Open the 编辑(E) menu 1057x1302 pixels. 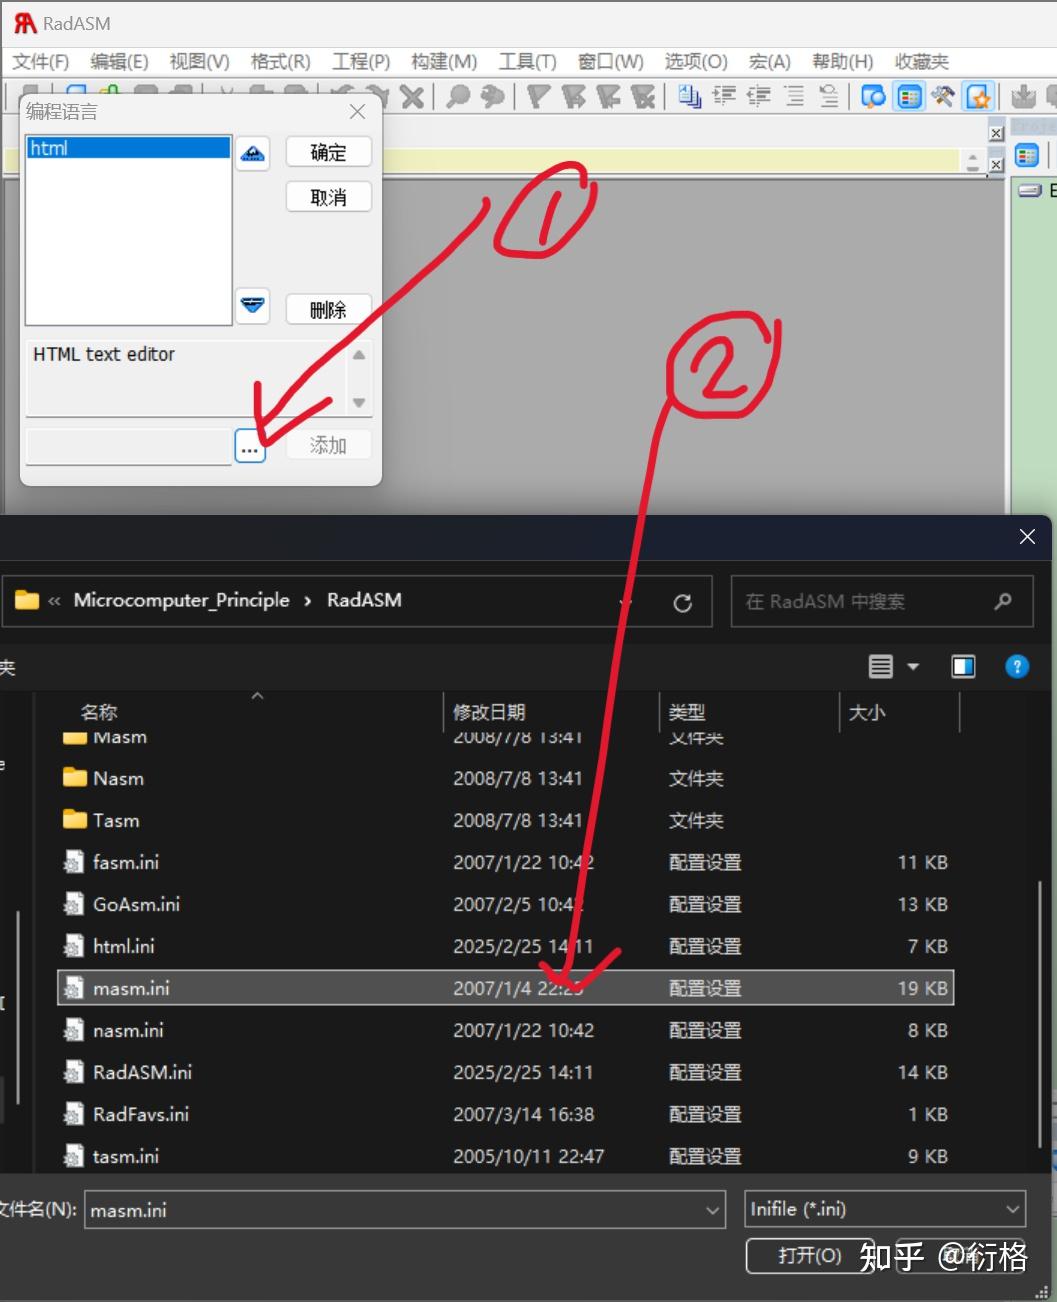tap(119, 62)
